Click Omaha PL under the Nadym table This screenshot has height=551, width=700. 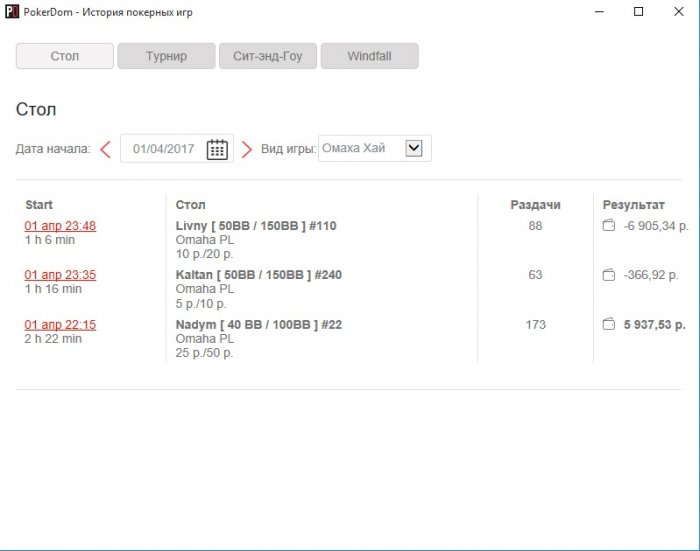coord(204,339)
